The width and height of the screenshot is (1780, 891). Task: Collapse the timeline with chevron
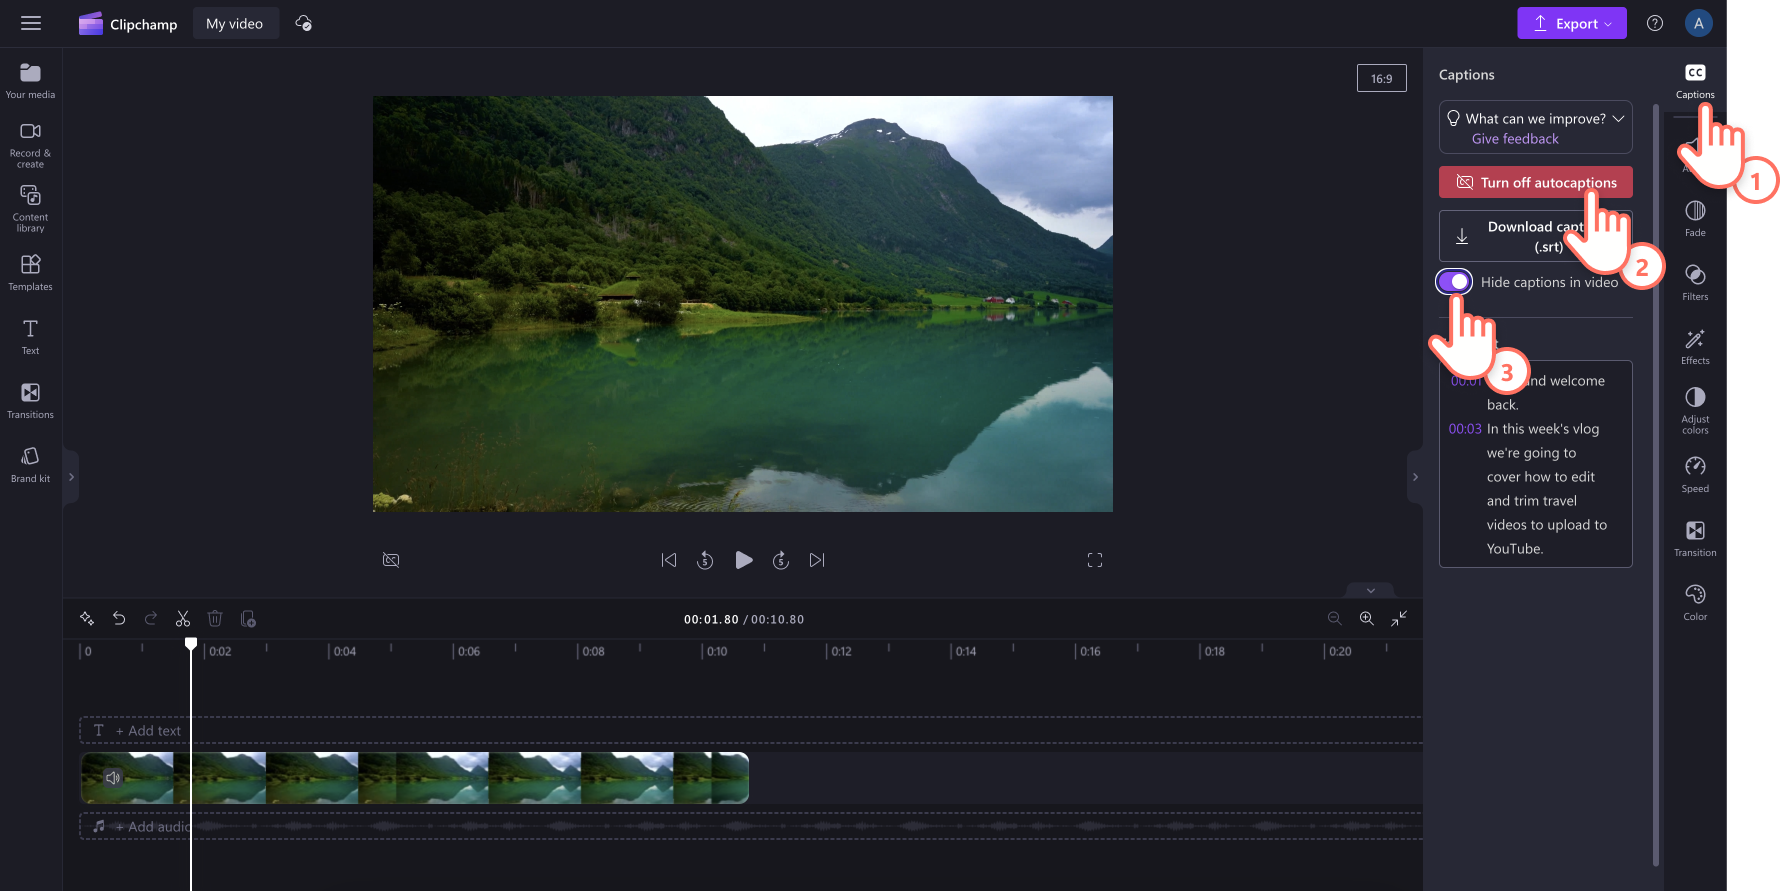click(1370, 590)
